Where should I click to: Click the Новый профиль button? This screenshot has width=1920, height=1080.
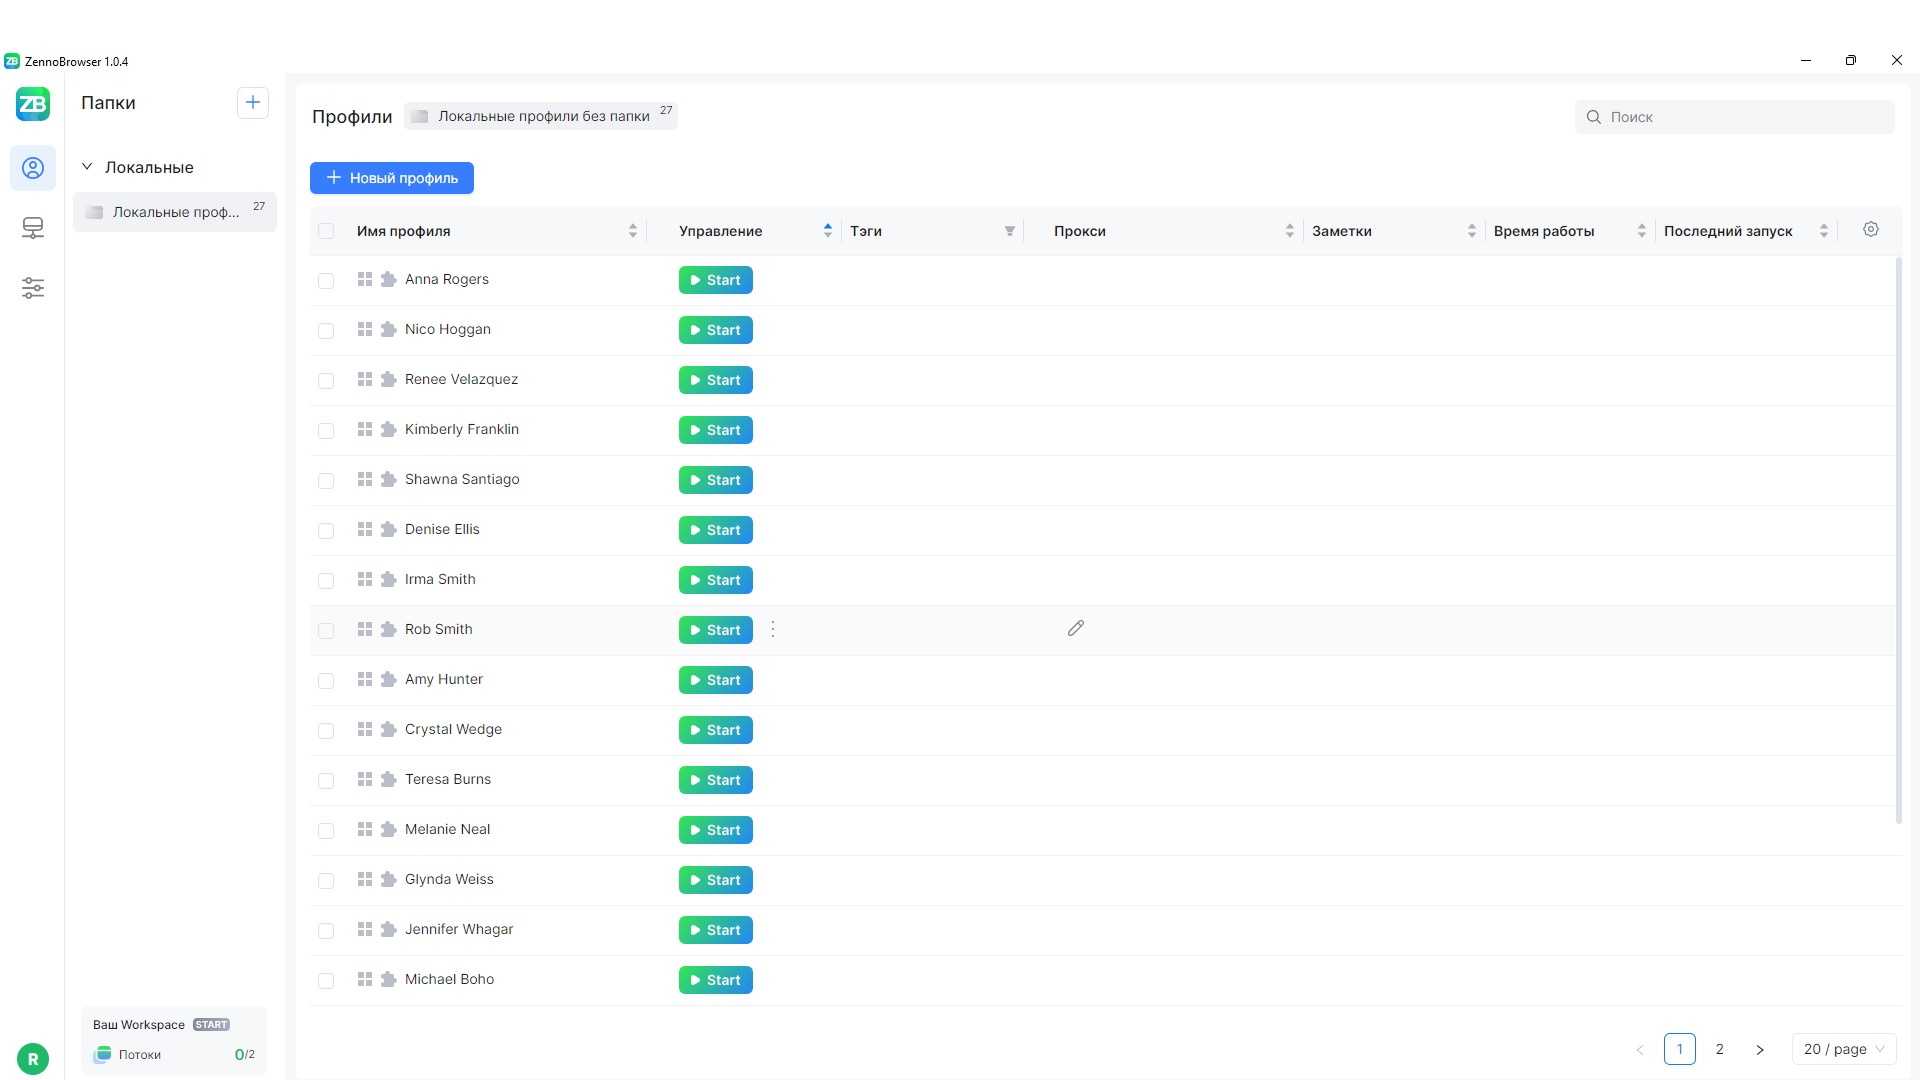392,178
